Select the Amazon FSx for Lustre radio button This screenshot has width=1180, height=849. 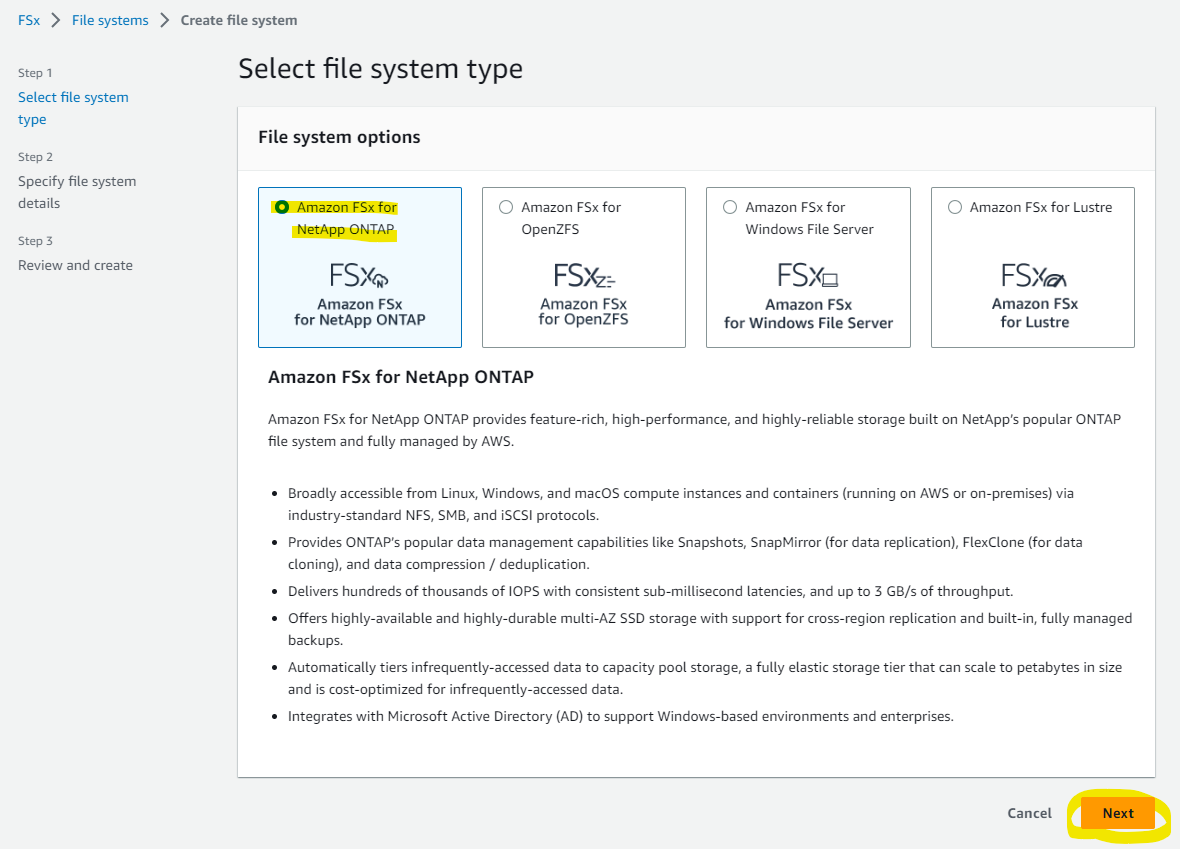955,206
